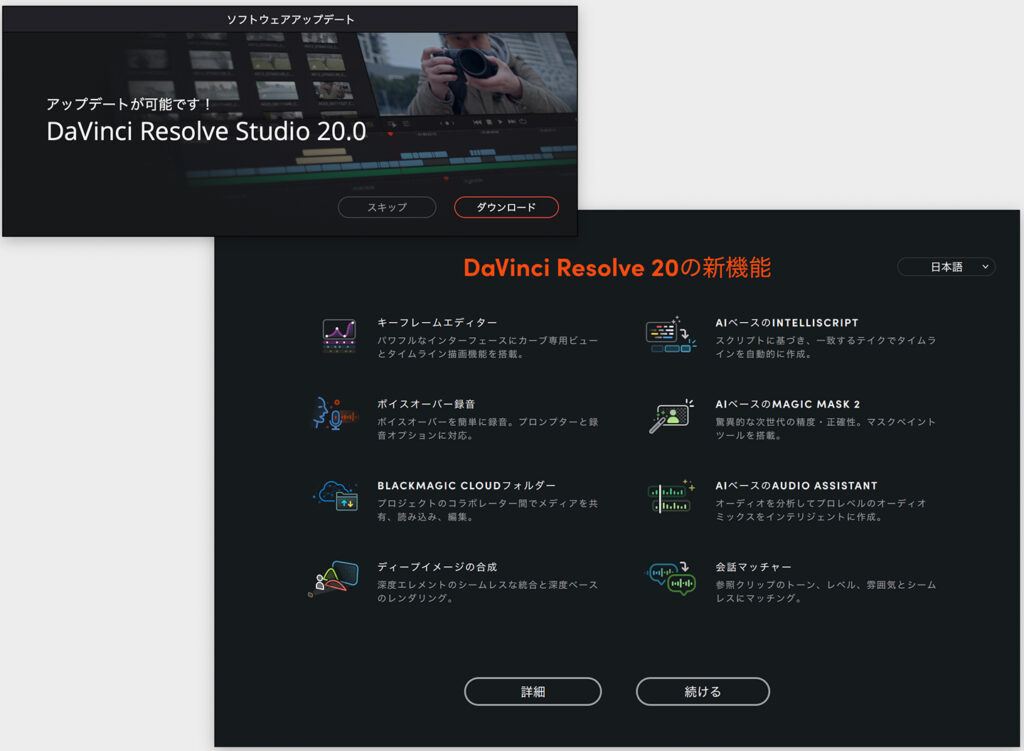Click the AI Audio Assistant icon

click(671, 496)
